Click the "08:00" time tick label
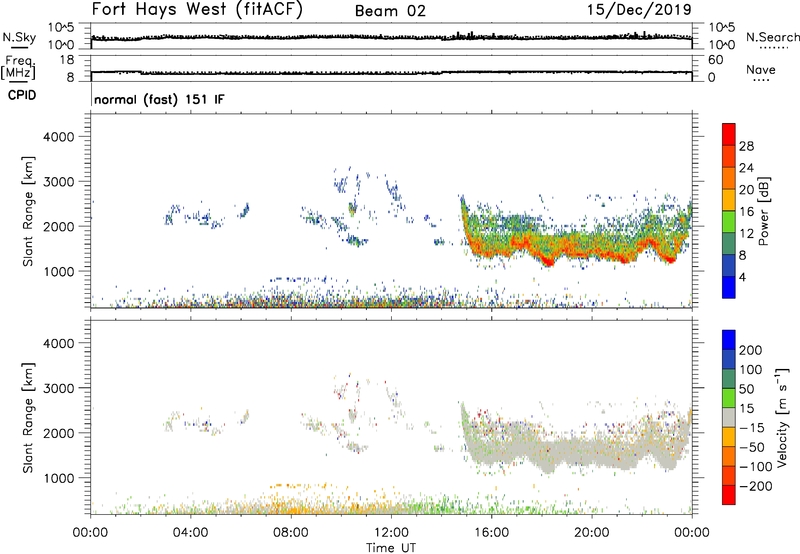This screenshot has height=554, width=800. pos(291,533)
